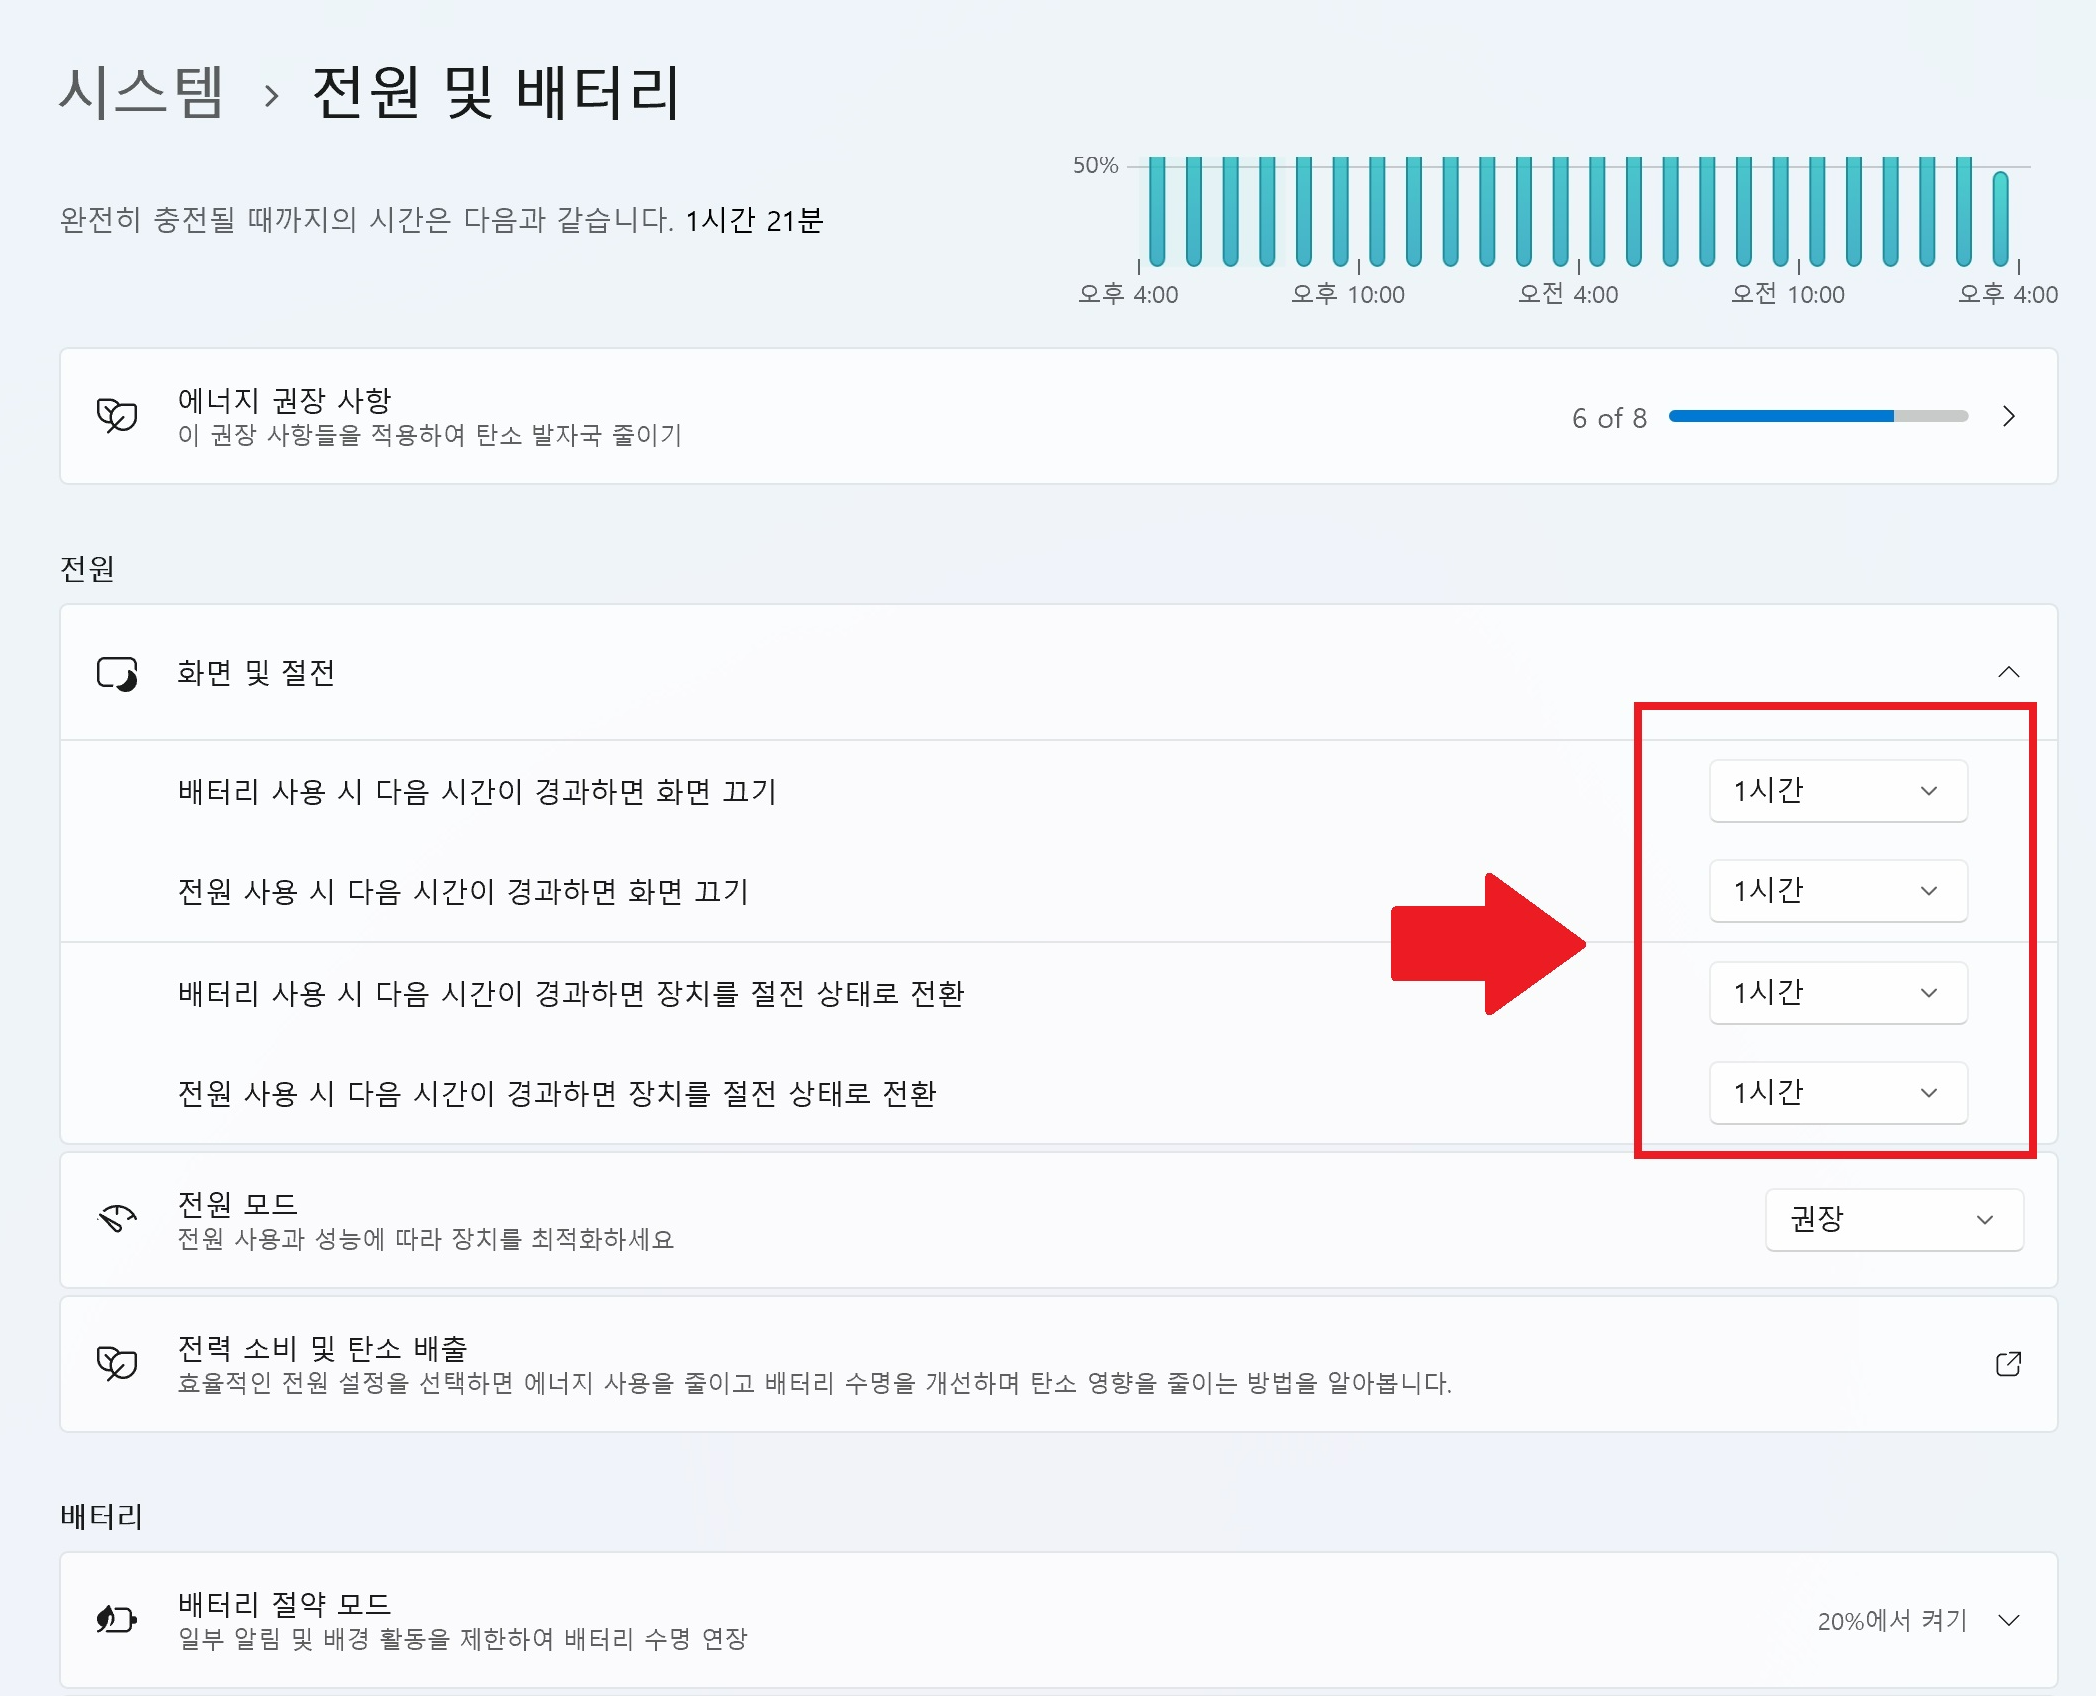Click the 전력 소비 및 탄소 배출 leaf icon
The width and height of the screenshot is (2096, 1696).
coord(117,1362)
